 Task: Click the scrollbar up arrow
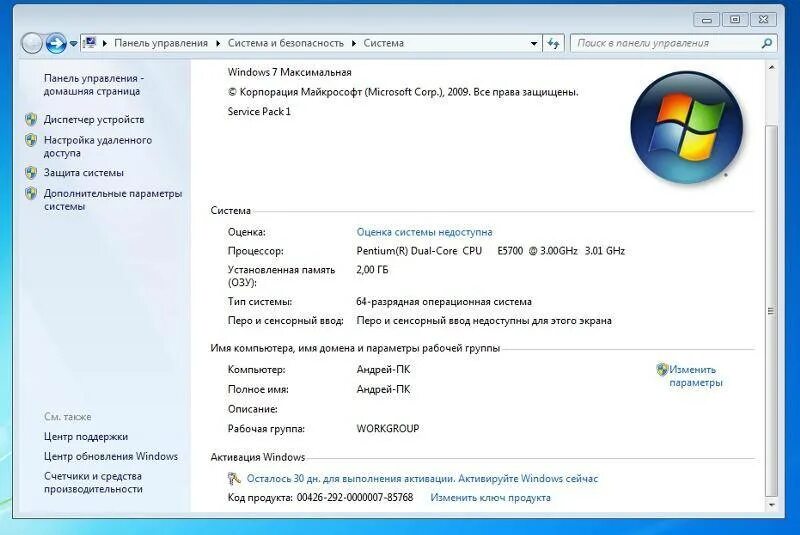pyautogui.click(x=771, y=67)
